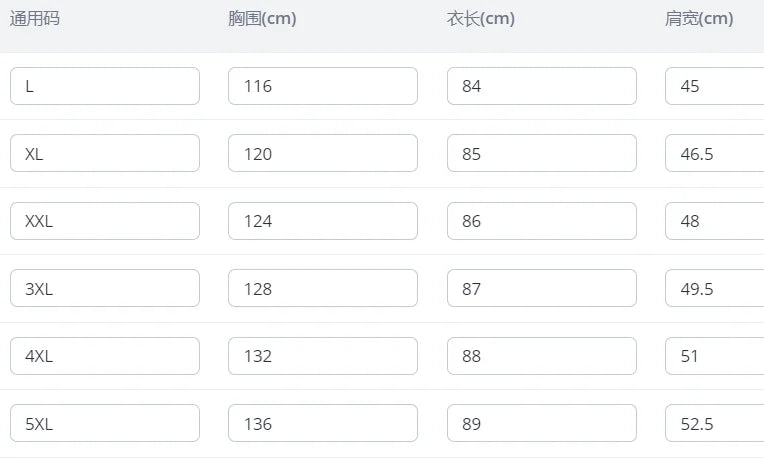Screen dimensions: 764x459
Task: Focus the chest field showing 124
Action: [x=323, y=221]
